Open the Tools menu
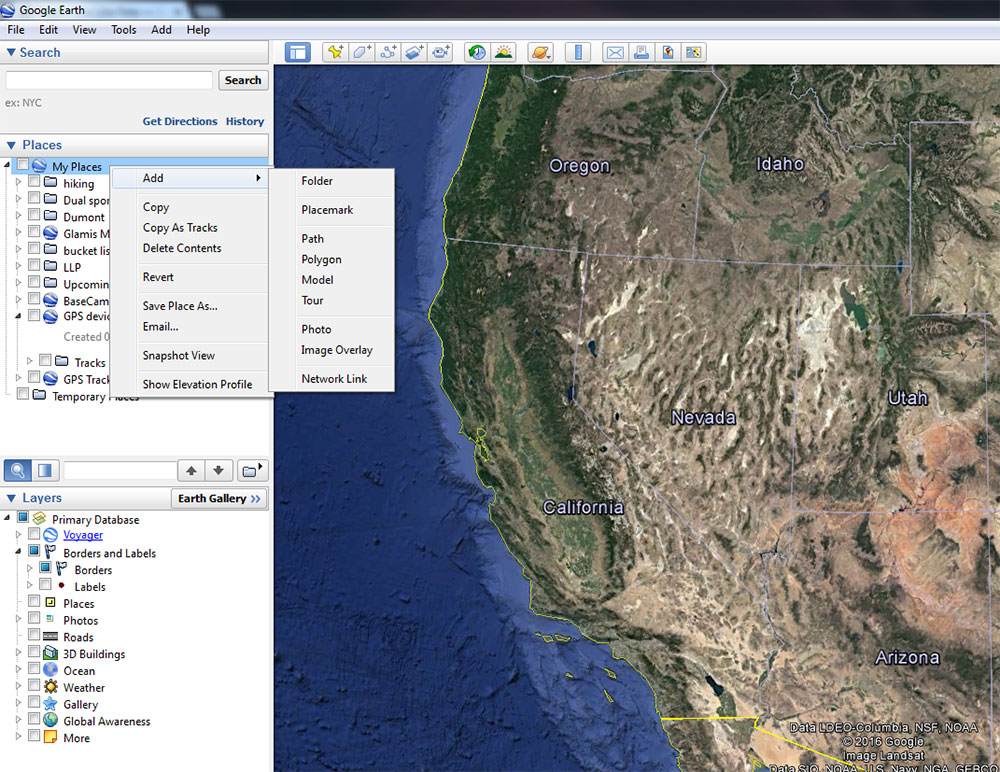Viewport: 1000px width, 772px height. pyautogui.click(x=123, y=29)
